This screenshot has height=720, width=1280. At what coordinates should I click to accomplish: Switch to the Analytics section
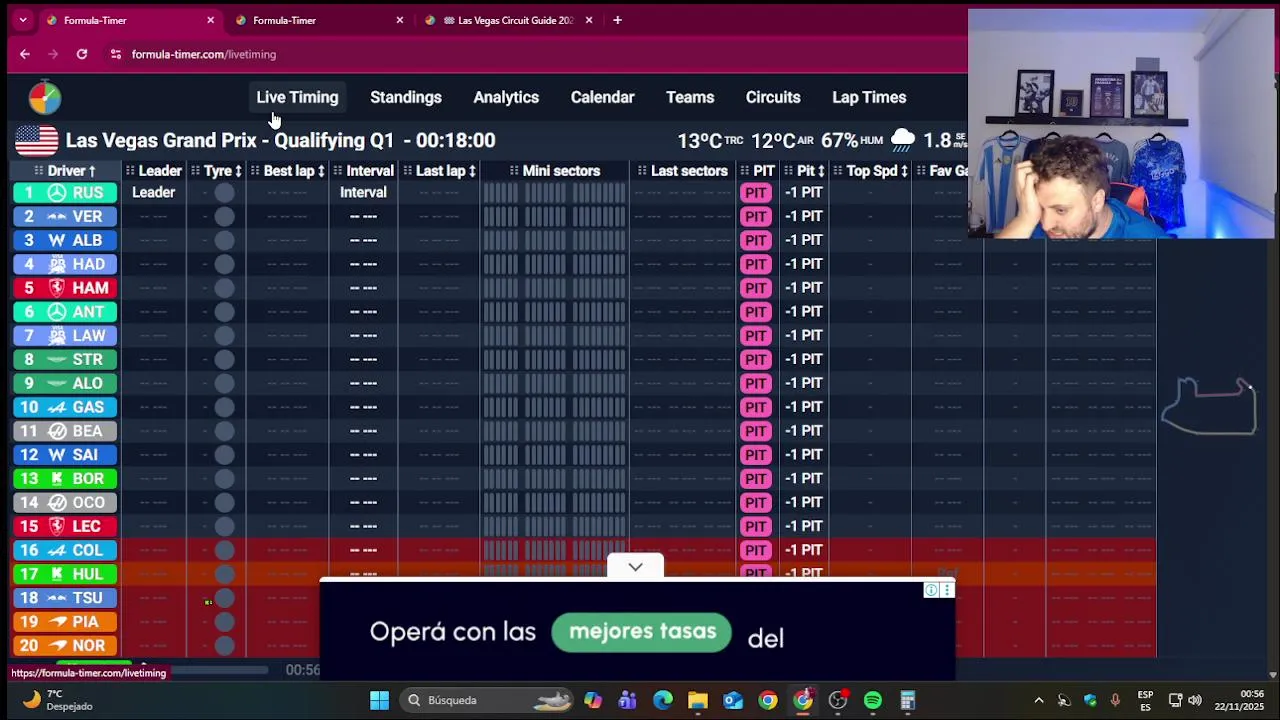[x=506, y=97]
